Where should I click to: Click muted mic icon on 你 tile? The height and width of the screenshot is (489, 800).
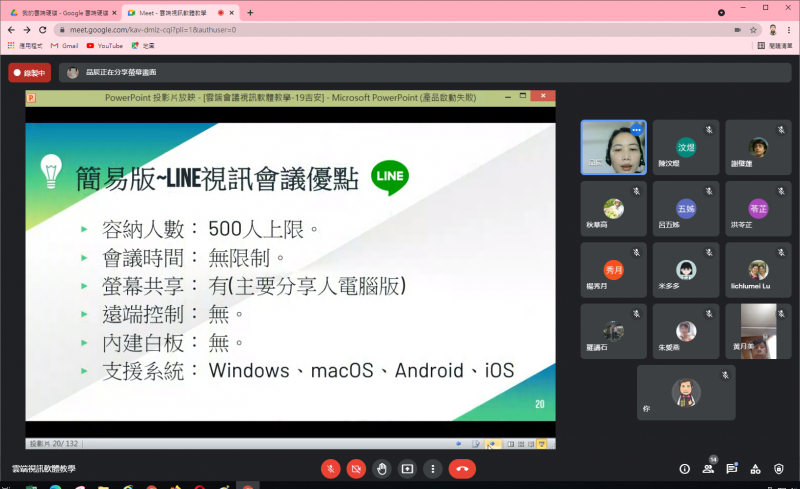(725, 375)
